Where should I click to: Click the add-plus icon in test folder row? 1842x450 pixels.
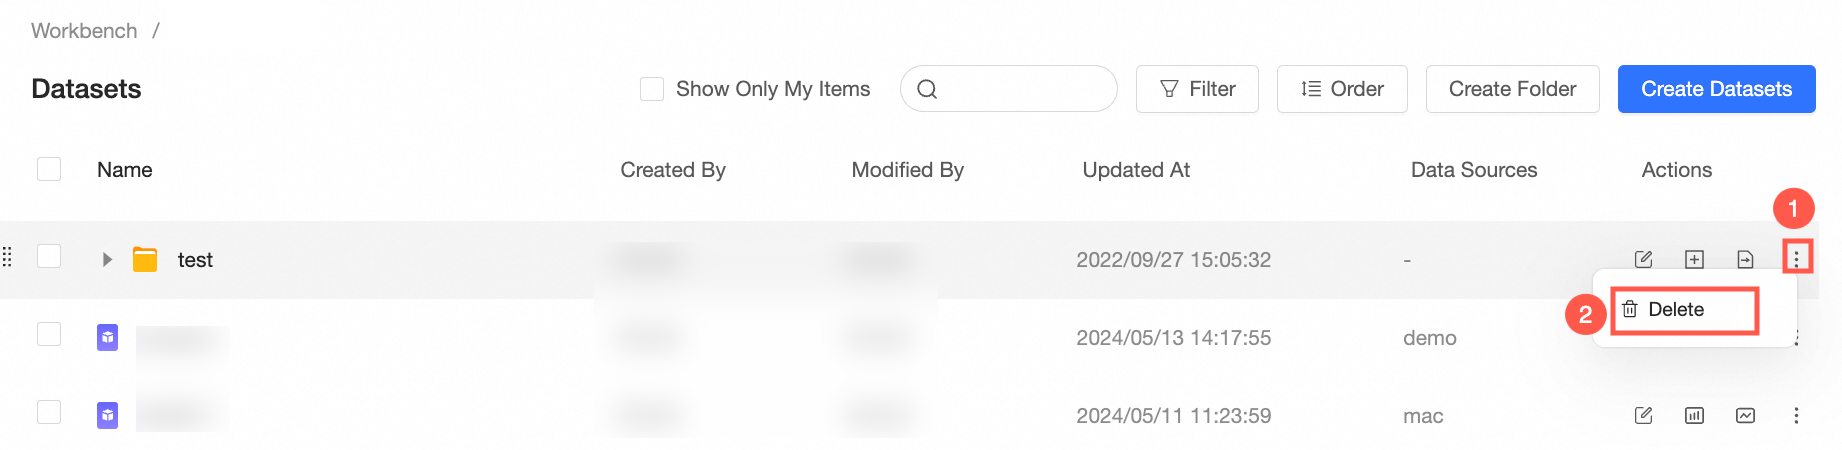pyautogui.click(x=1694, y=259)
